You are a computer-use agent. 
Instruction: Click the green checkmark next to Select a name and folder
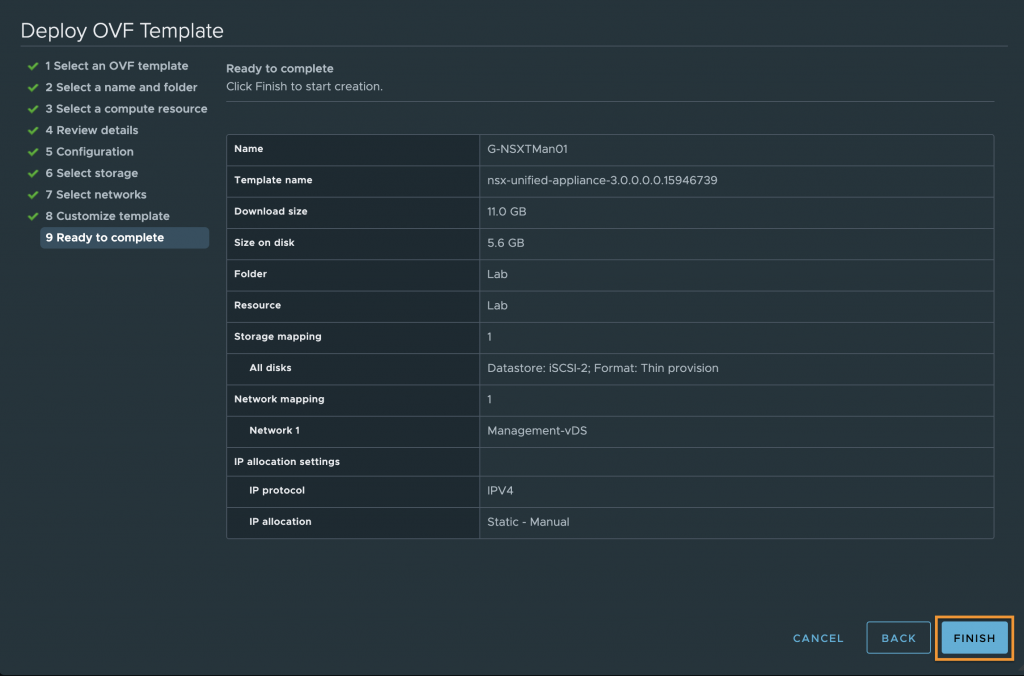(33, 88)
